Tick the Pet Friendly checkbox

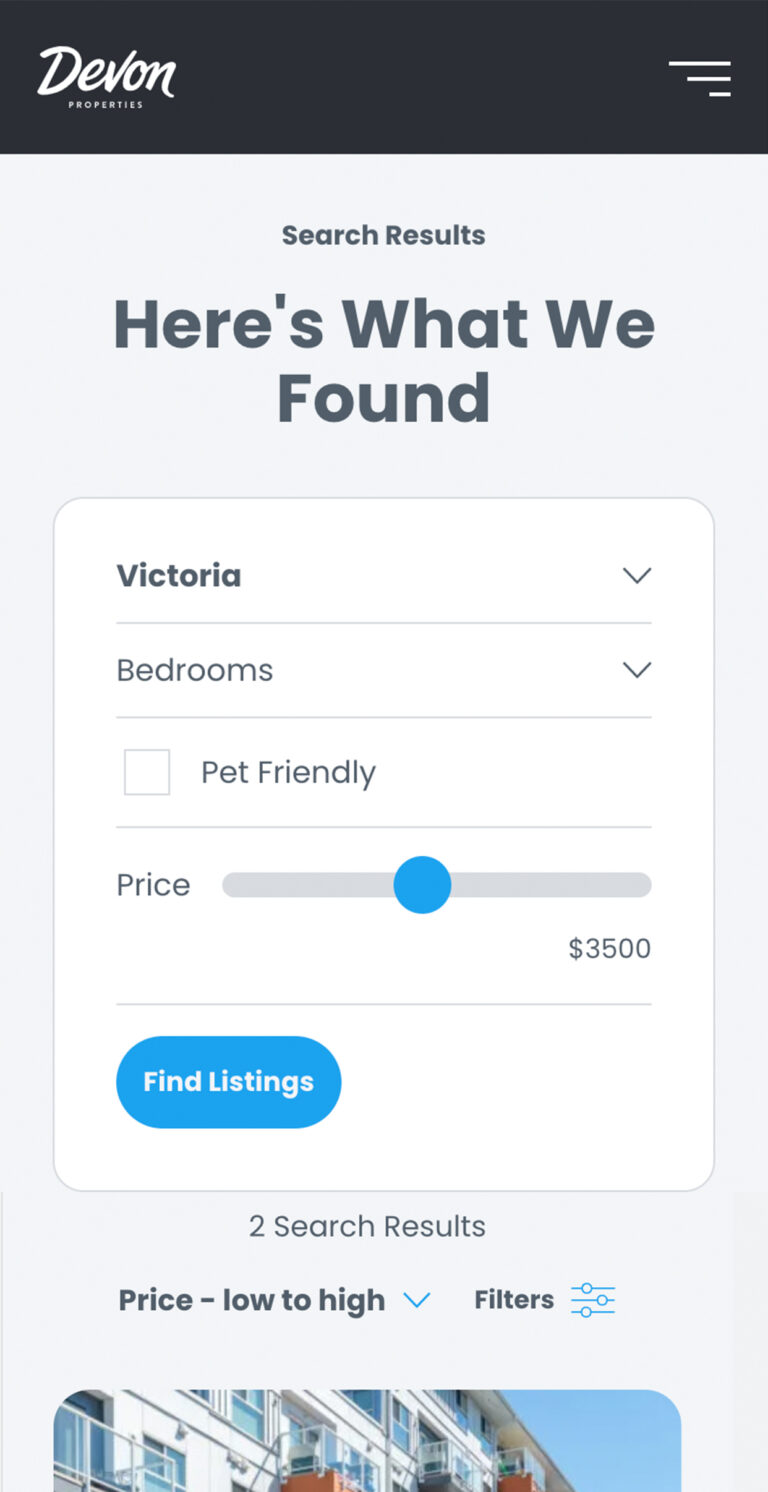click(x=147, y=772)
